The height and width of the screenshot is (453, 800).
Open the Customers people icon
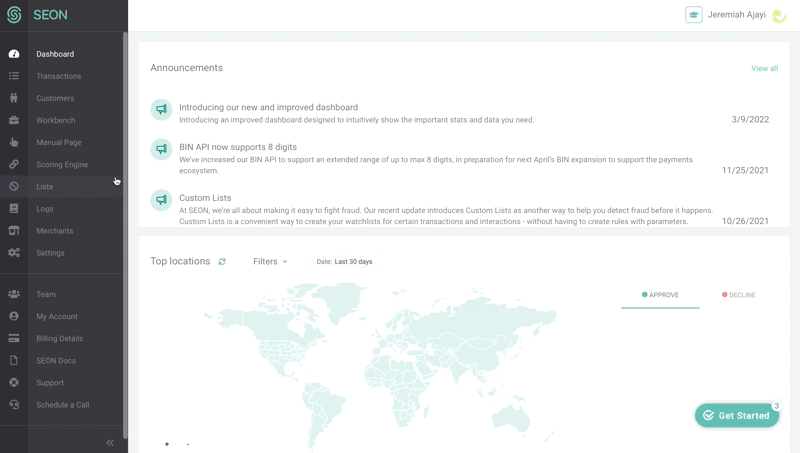(14, 98)
